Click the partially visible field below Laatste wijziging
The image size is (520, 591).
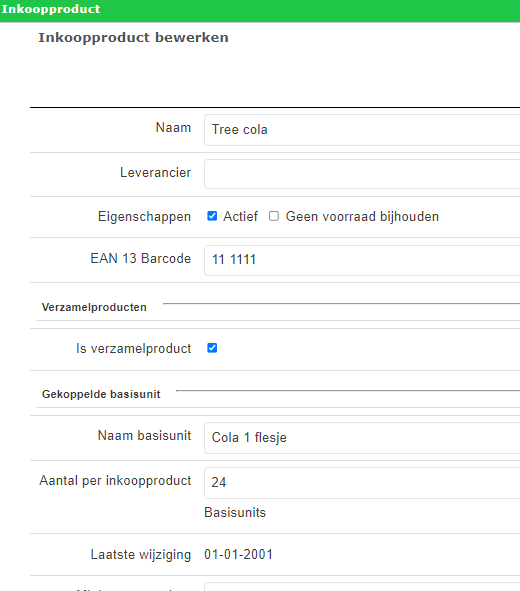point(362,587)
